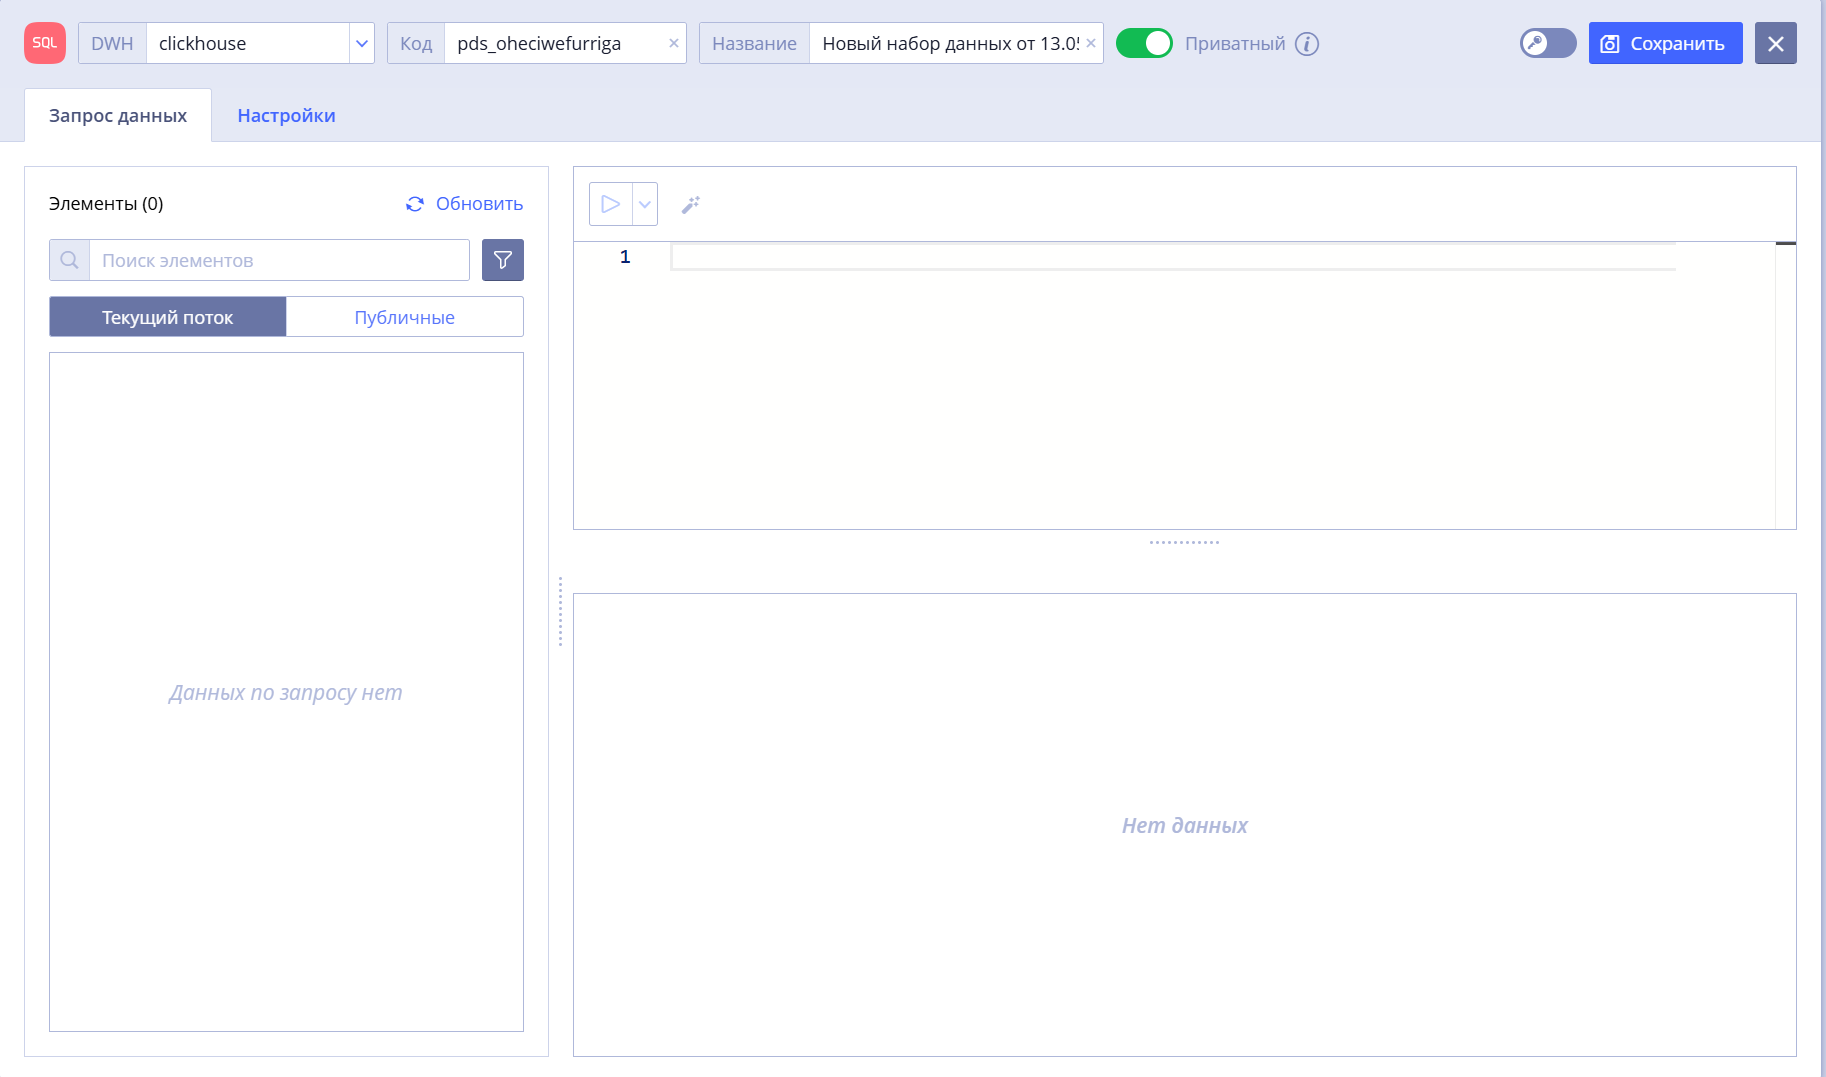Click the red SQL icon

(x=45, y=43)
